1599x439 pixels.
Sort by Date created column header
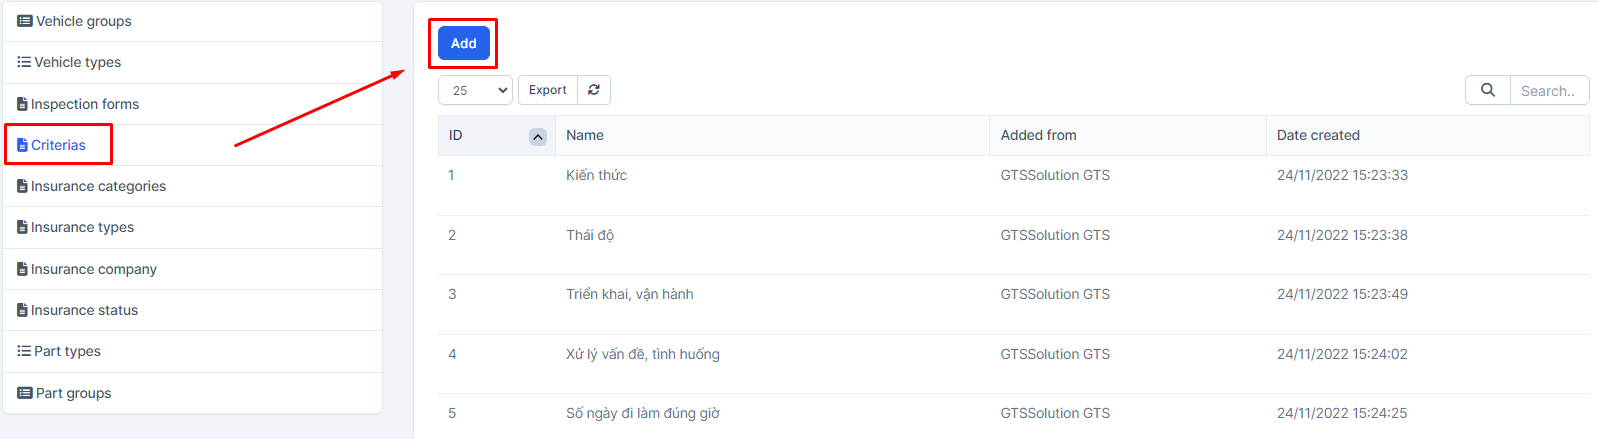click(x=1318, y=135)
